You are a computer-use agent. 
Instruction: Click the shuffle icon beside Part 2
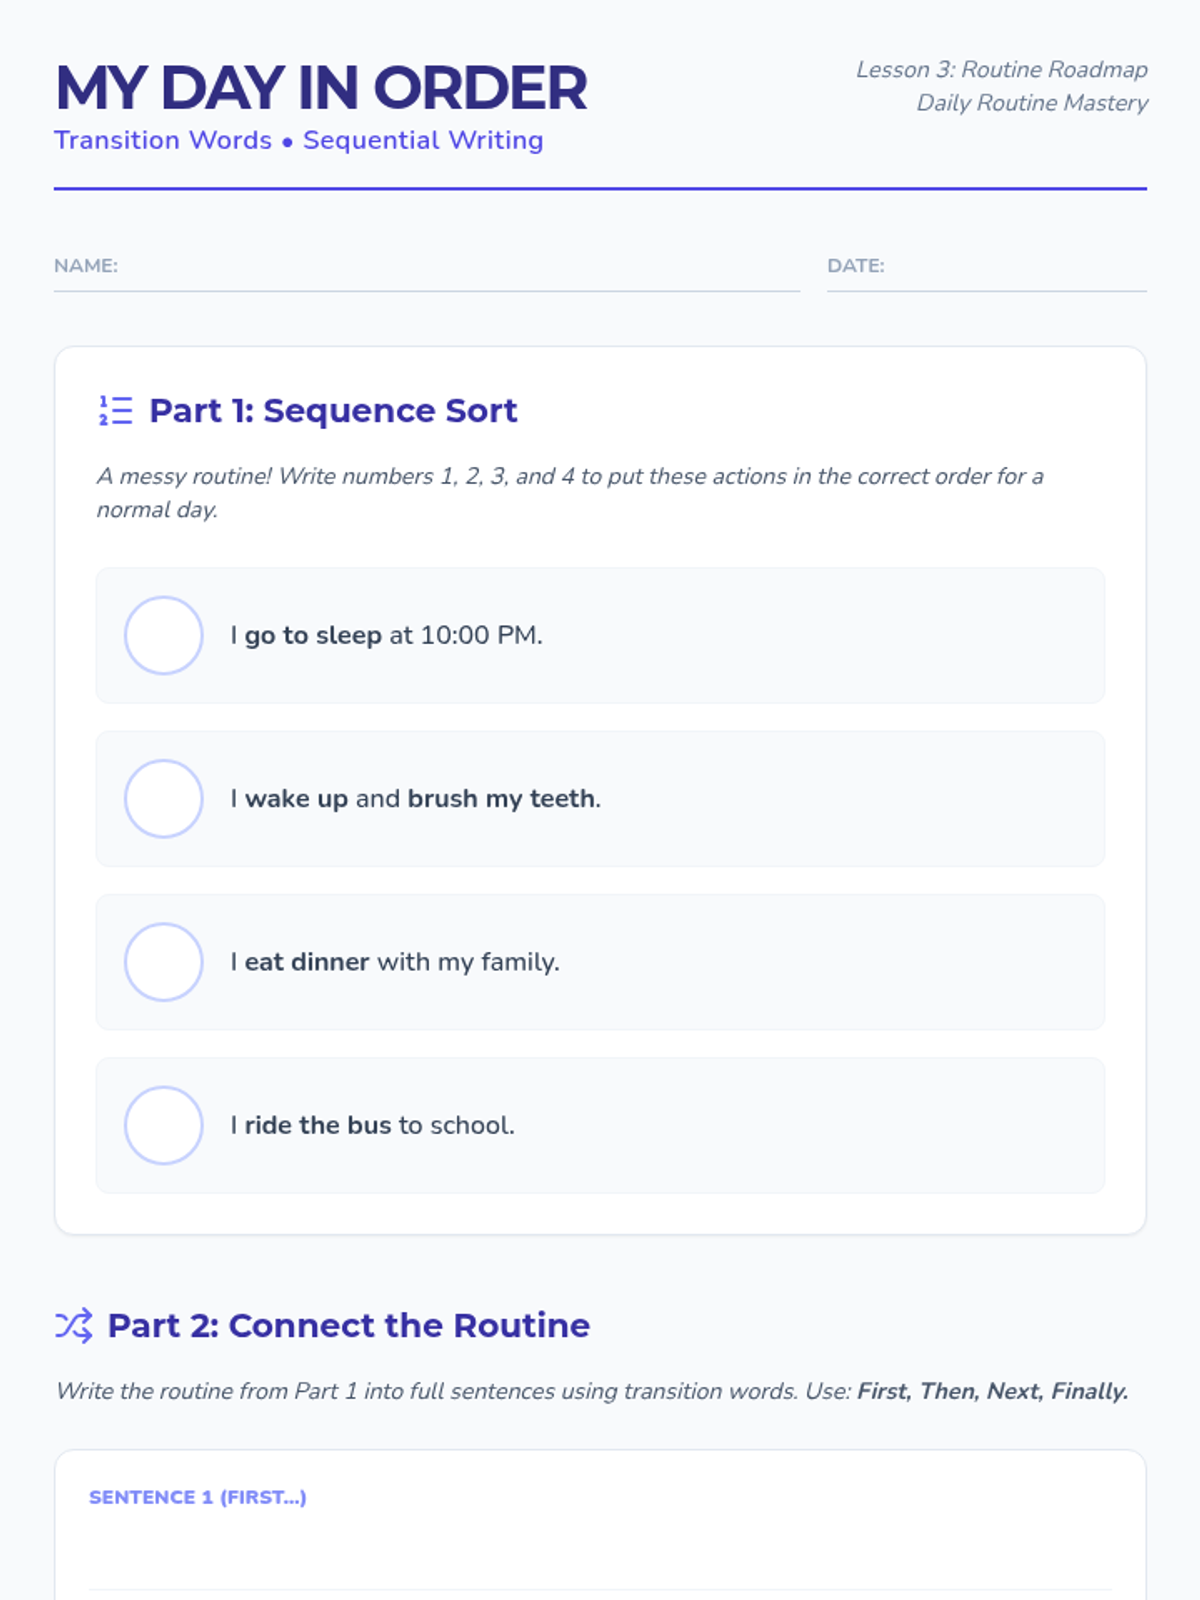[x=74, y=1325]
